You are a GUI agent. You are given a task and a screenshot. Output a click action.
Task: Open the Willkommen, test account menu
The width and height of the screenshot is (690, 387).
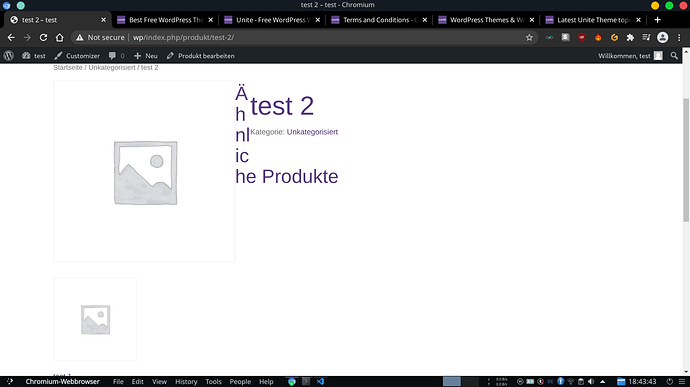630,56
